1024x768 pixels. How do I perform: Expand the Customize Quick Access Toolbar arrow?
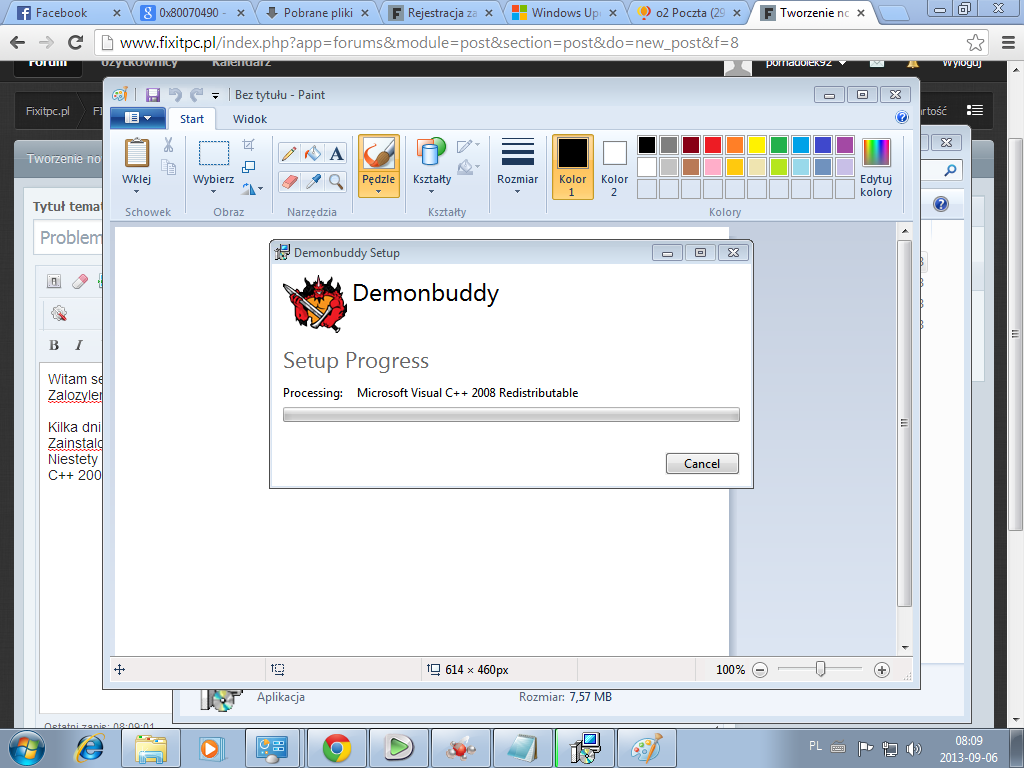[x=215, y=96]
